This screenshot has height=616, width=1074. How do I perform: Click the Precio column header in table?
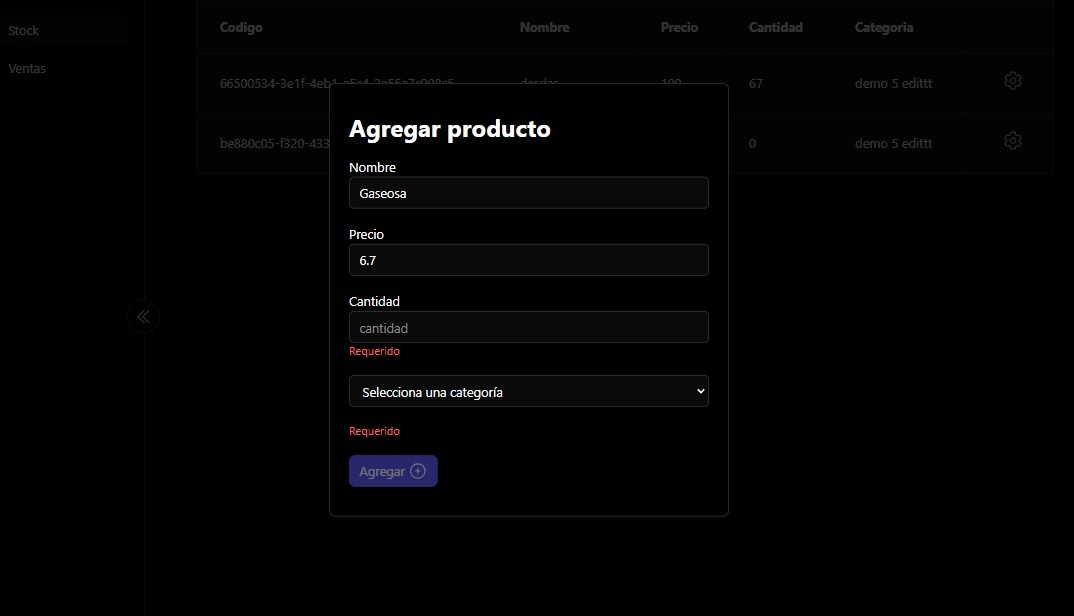tap(679, 28)
